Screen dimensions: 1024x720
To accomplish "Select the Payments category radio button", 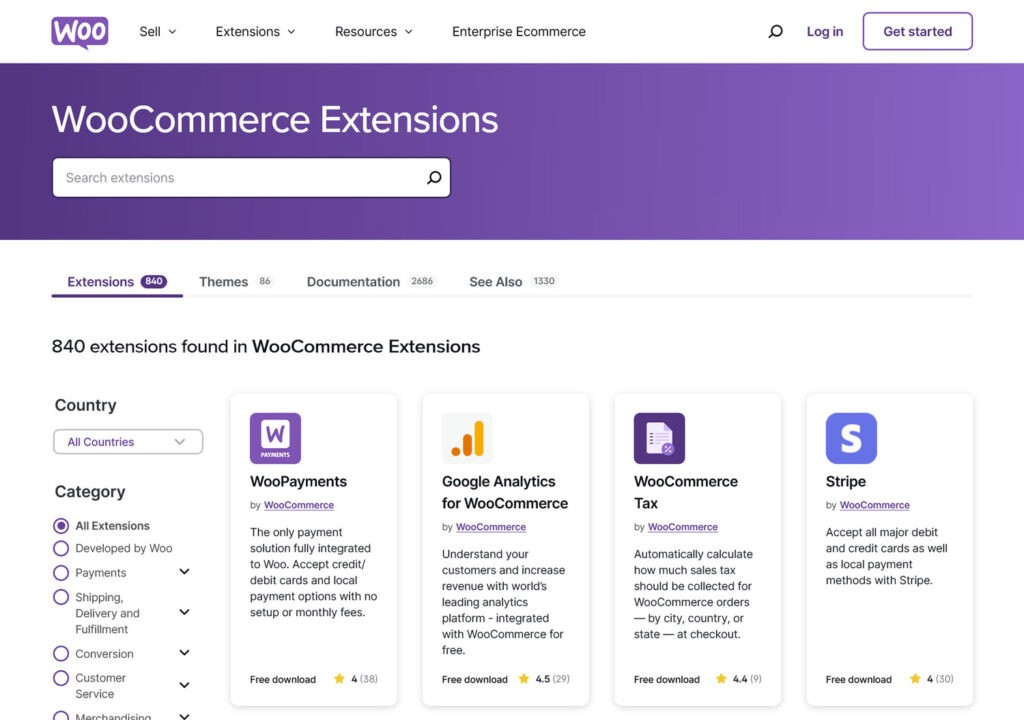I will click(x=61, y=572).
